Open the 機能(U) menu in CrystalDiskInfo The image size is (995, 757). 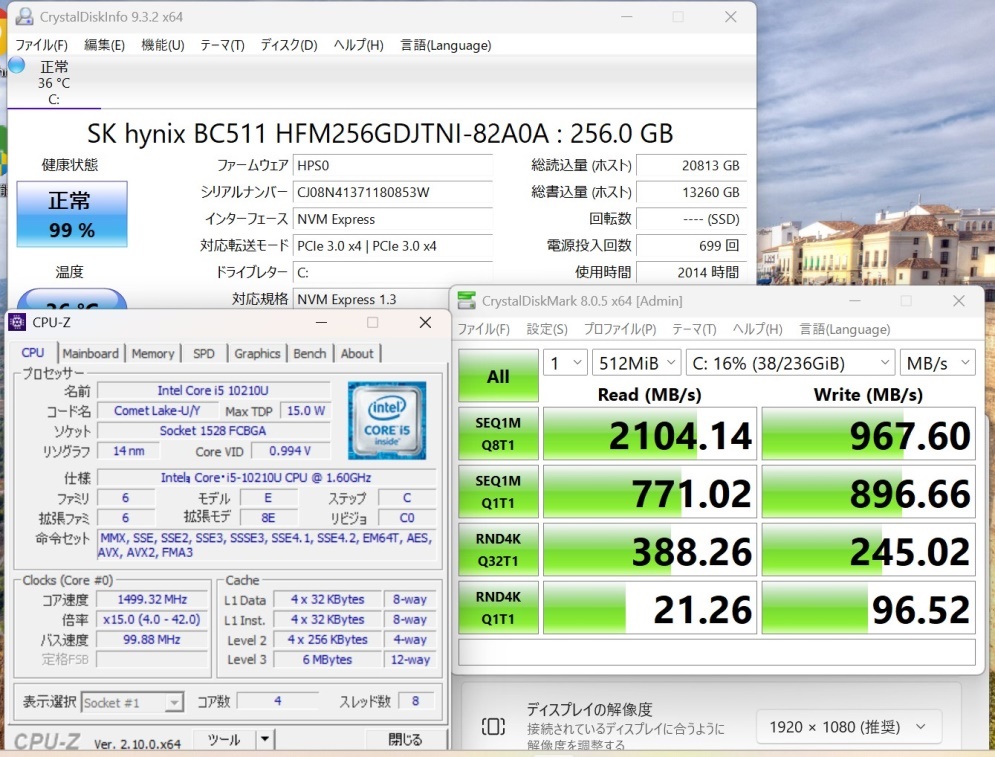pyautogui.click(x=162, y=45)
